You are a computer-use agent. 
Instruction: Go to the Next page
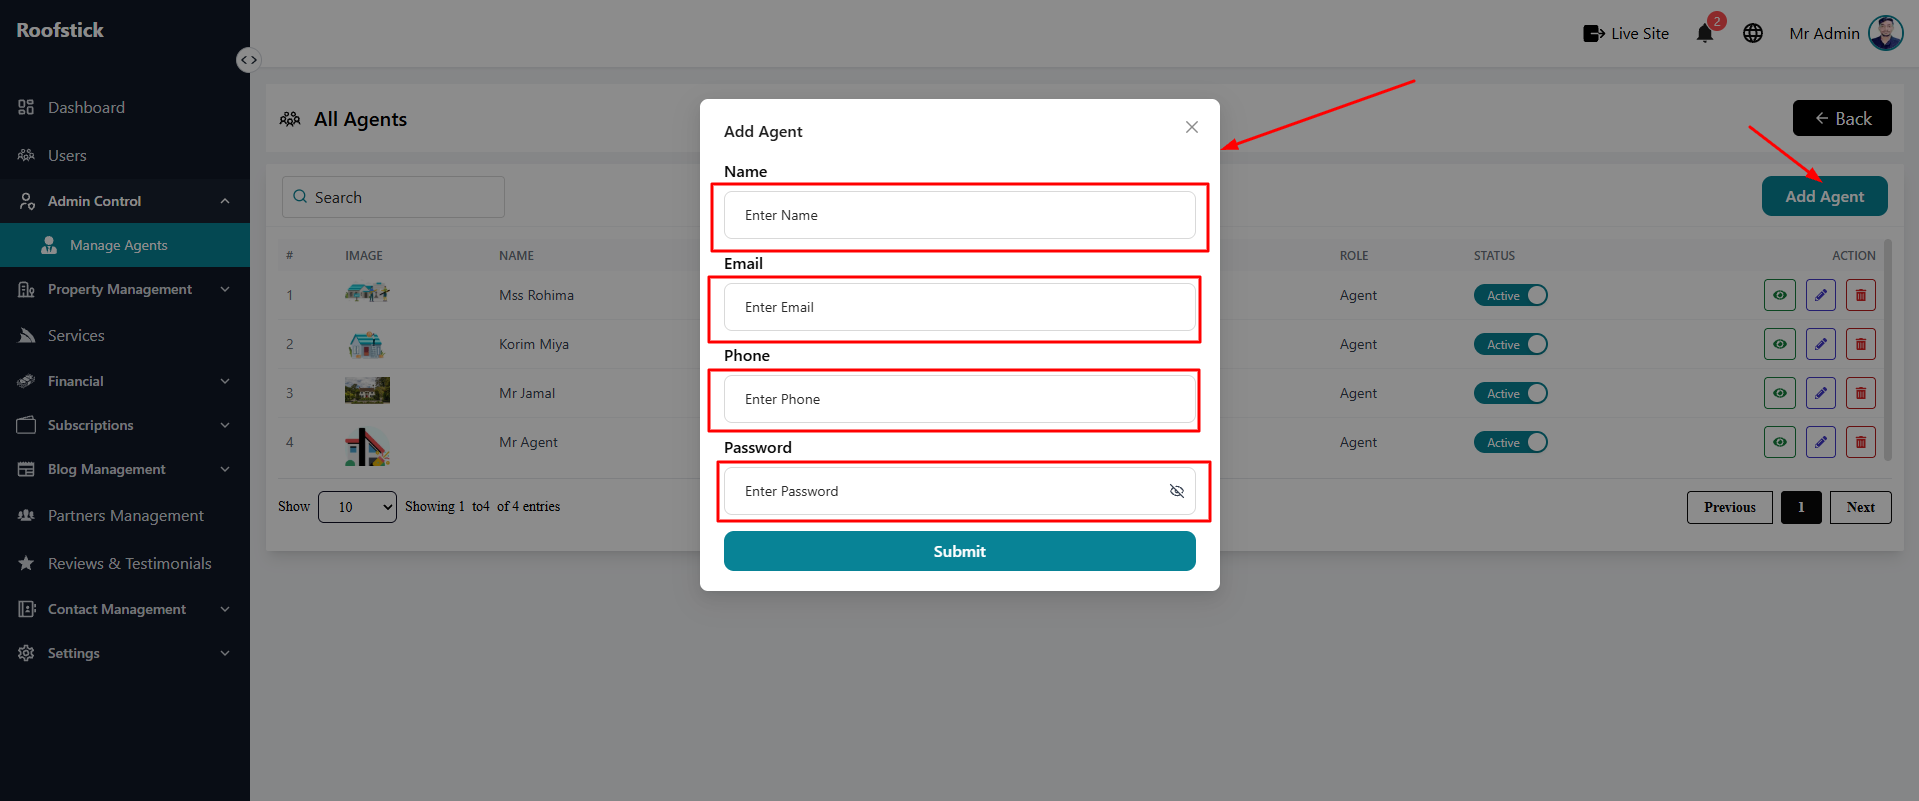(1861, 507)
